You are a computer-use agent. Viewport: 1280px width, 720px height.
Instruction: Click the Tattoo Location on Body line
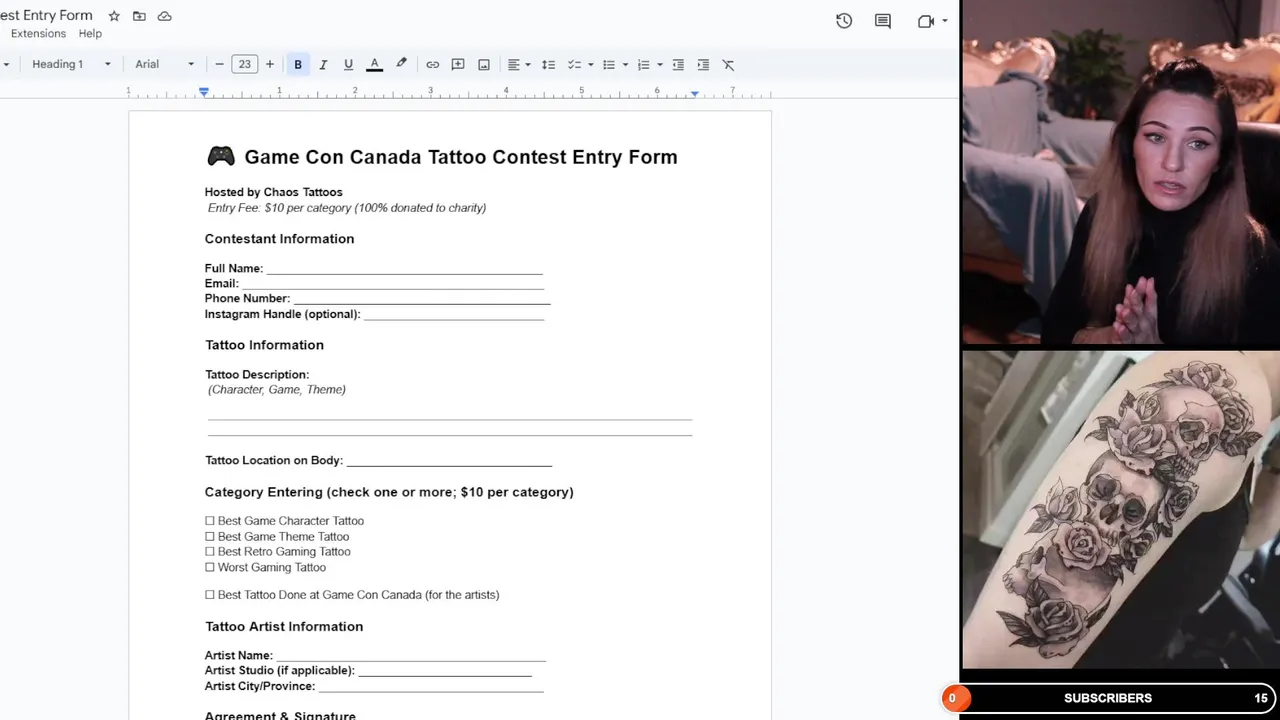(x=449, y=461)
